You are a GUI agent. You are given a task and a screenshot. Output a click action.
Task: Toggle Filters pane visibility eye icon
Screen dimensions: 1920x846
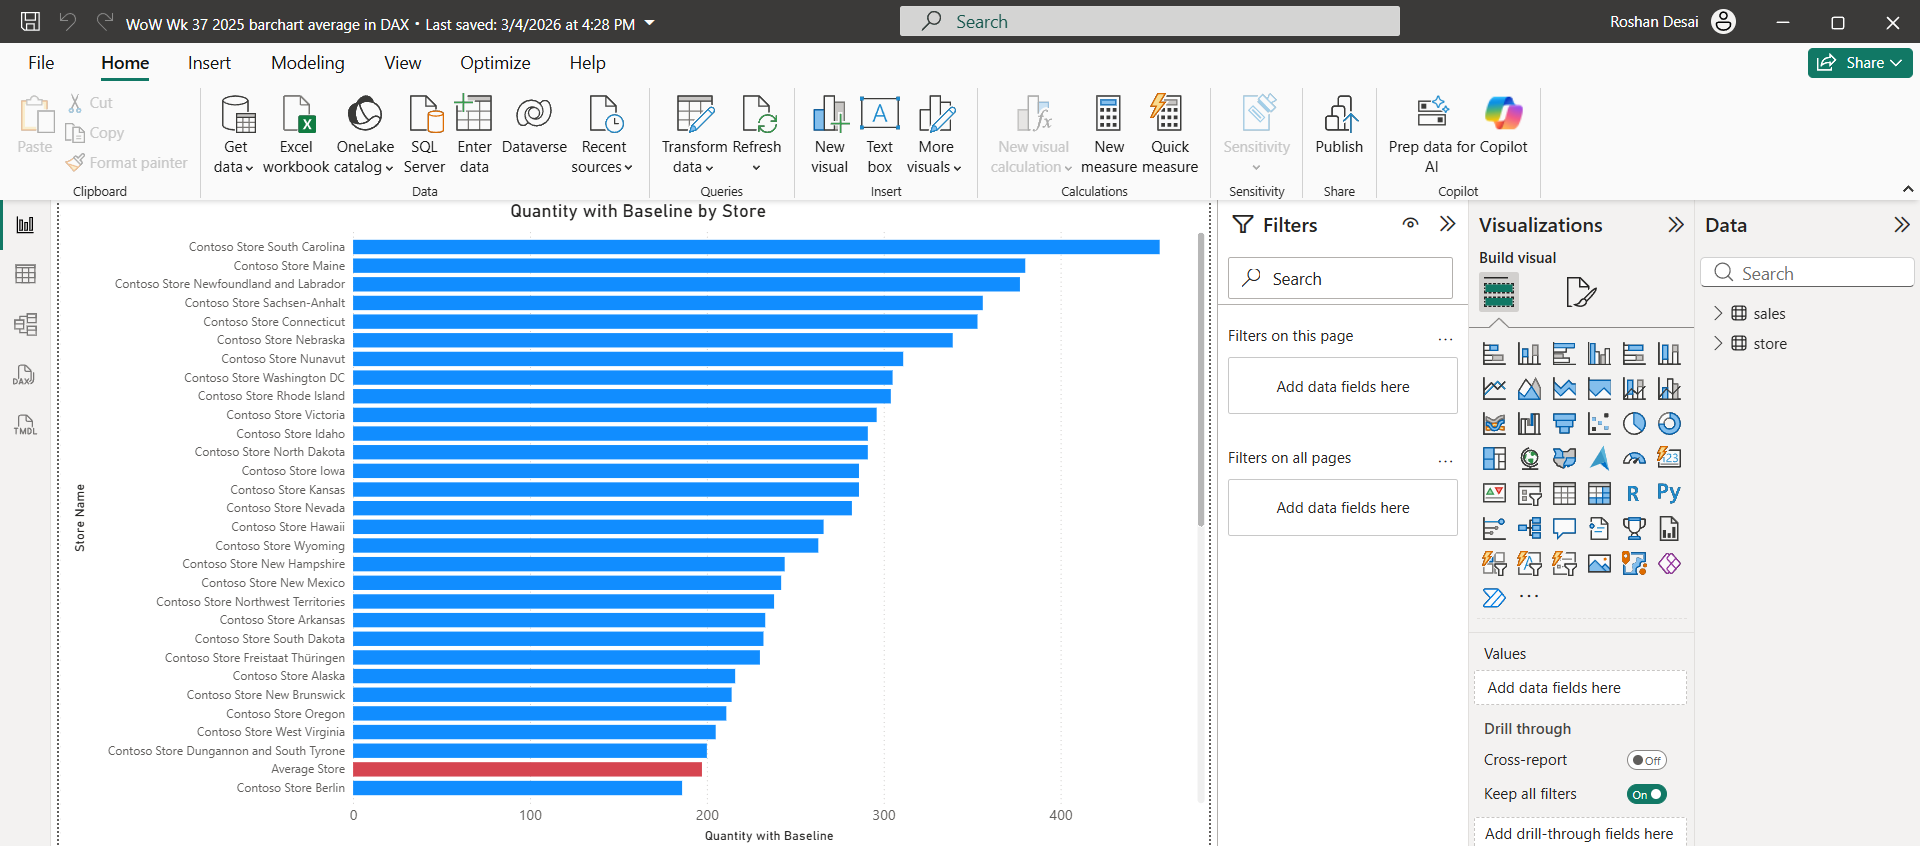click(1410, 224)
